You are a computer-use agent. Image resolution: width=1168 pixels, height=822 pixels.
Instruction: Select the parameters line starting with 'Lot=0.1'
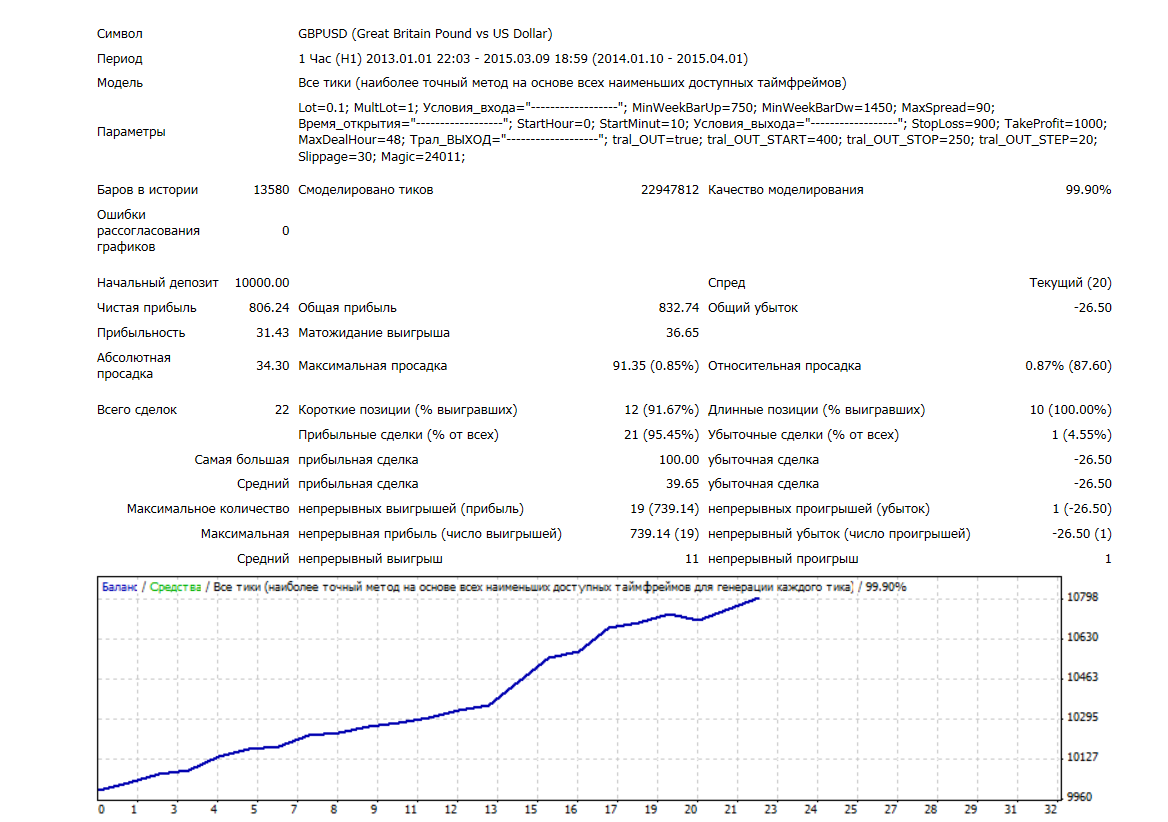(x=647, y=107)
